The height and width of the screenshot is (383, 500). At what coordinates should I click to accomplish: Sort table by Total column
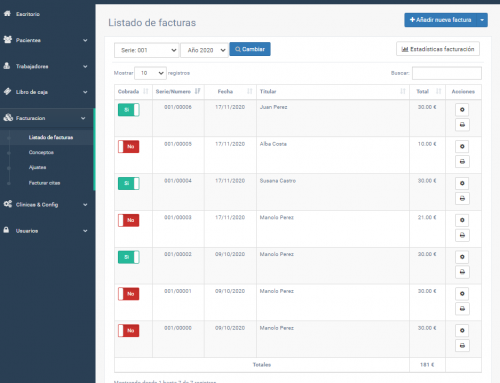coord(427,92)
